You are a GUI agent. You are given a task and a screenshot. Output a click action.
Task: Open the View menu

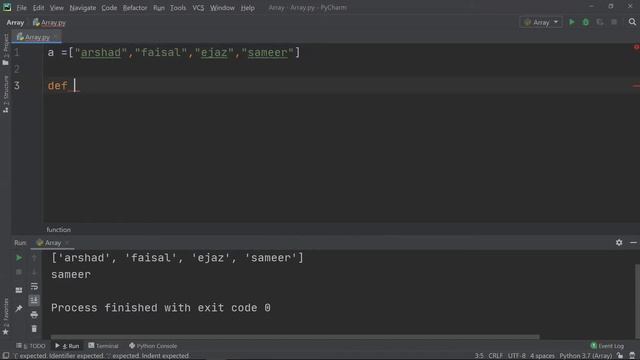coord(57,8)
